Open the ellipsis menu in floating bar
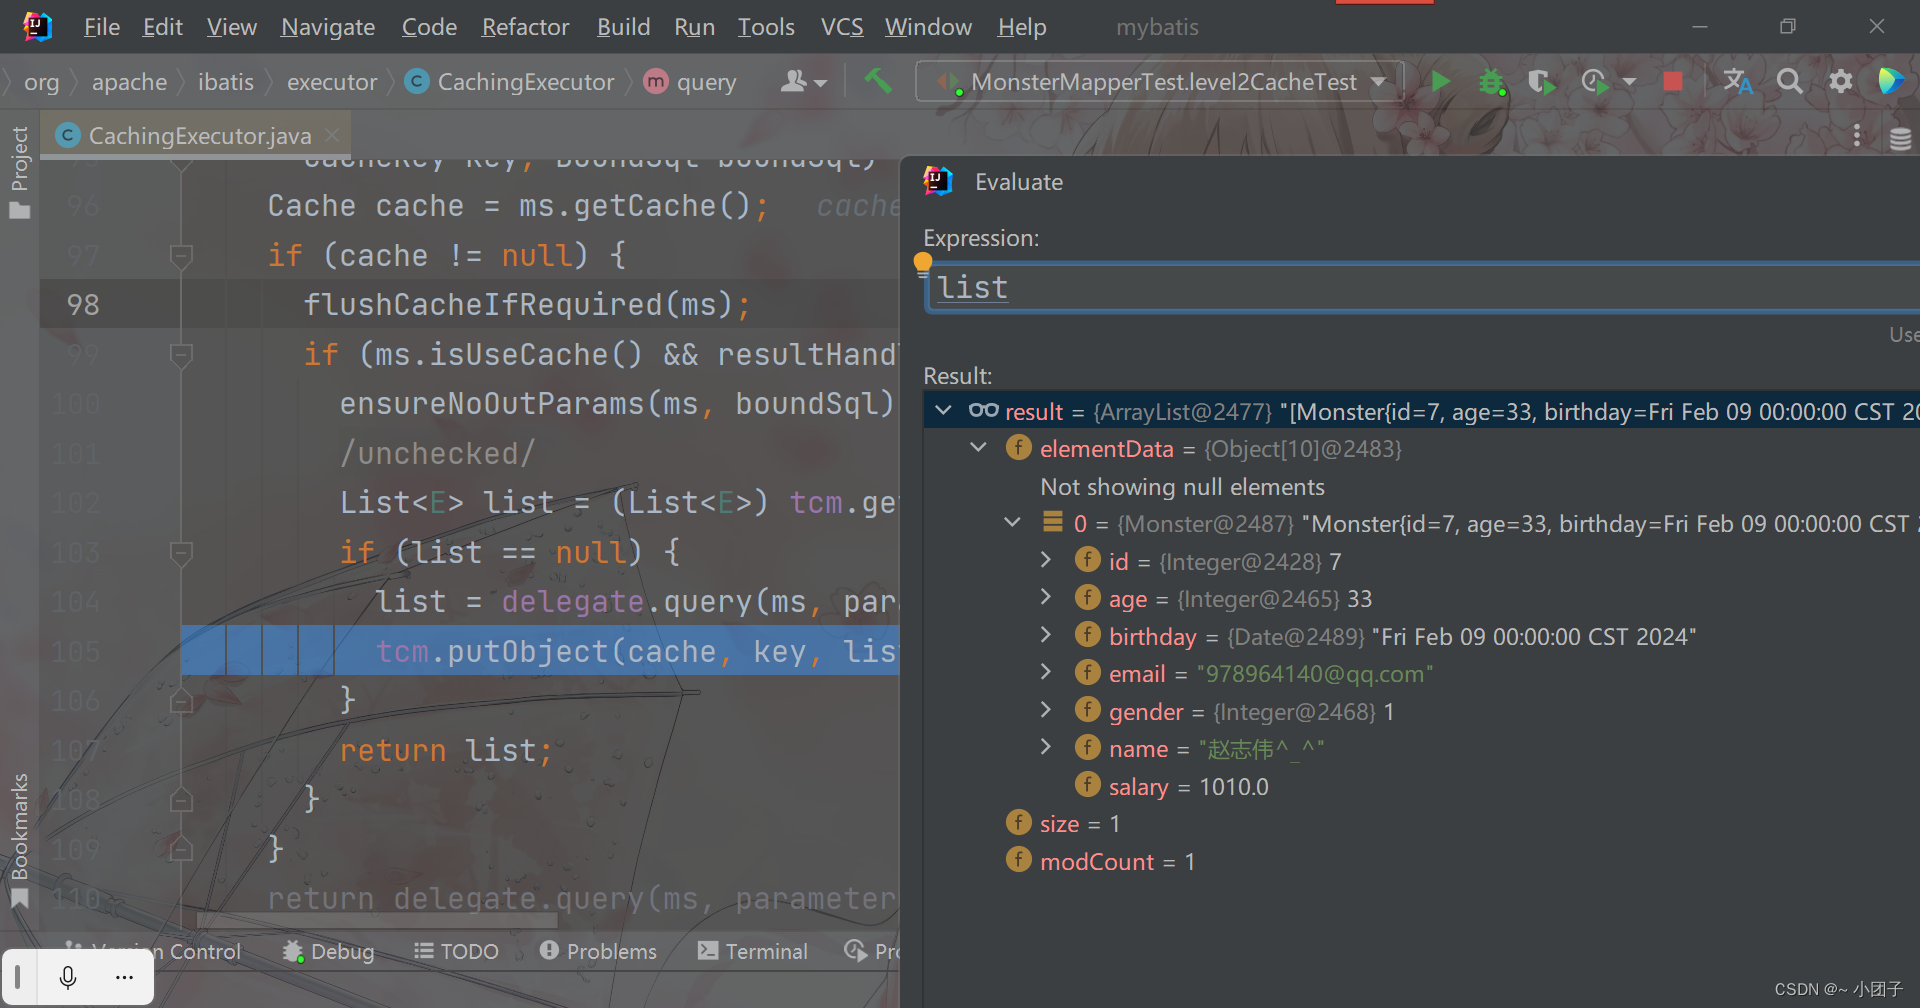Viewport: 1920px width, 1008px height. pyautogui.click(x=124, y=977)
